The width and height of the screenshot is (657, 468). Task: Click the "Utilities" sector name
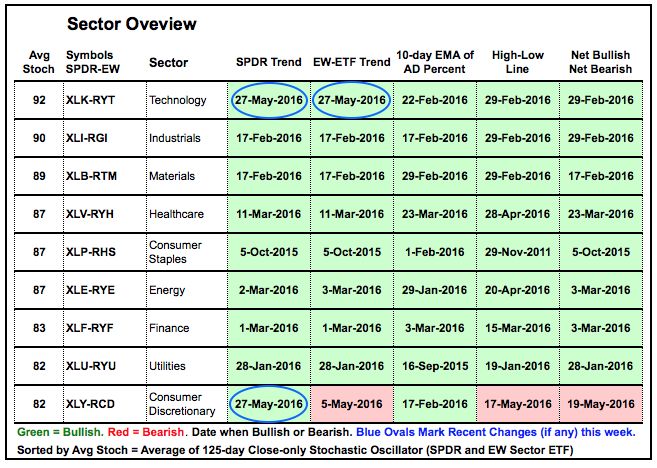[167, 366]
